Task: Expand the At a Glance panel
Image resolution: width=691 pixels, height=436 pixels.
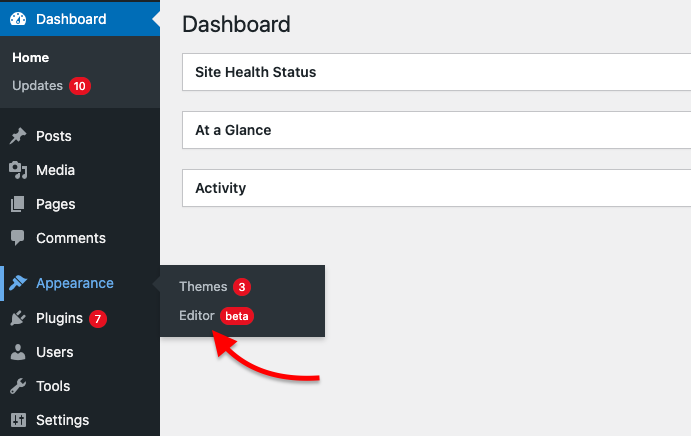Action: (x=436, y=130)
